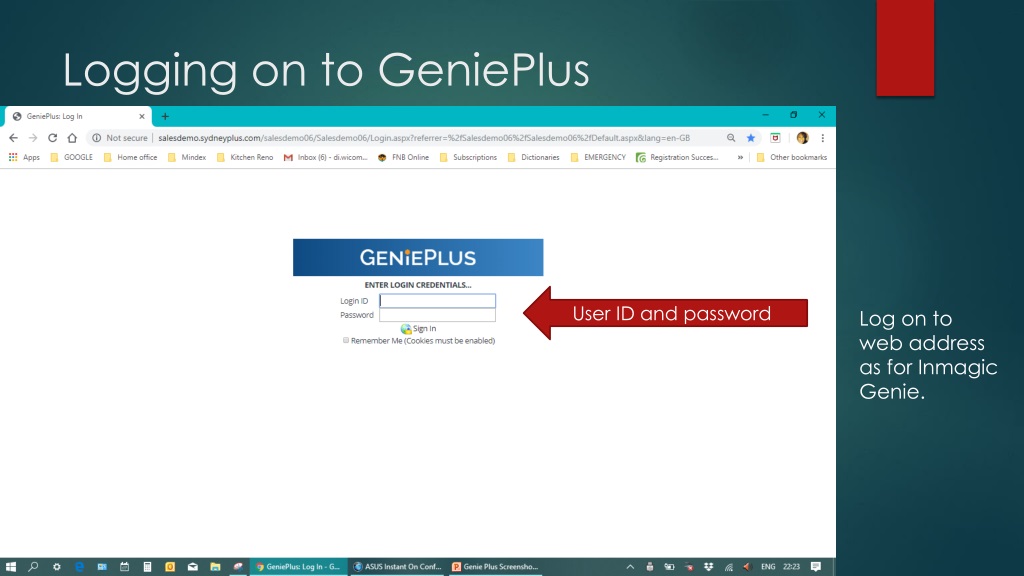The image size is (1024, 576).
Task: Open the notification action center
Action: [x=816, y=567]
